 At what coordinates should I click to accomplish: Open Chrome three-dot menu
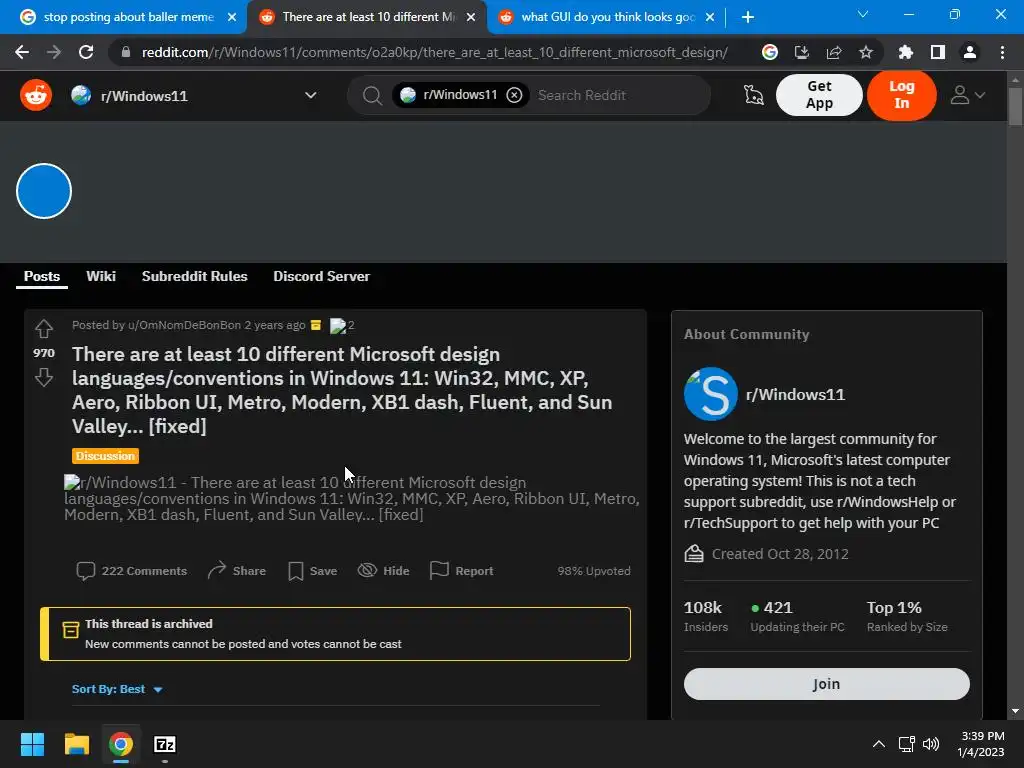(x=1002, y=52)
